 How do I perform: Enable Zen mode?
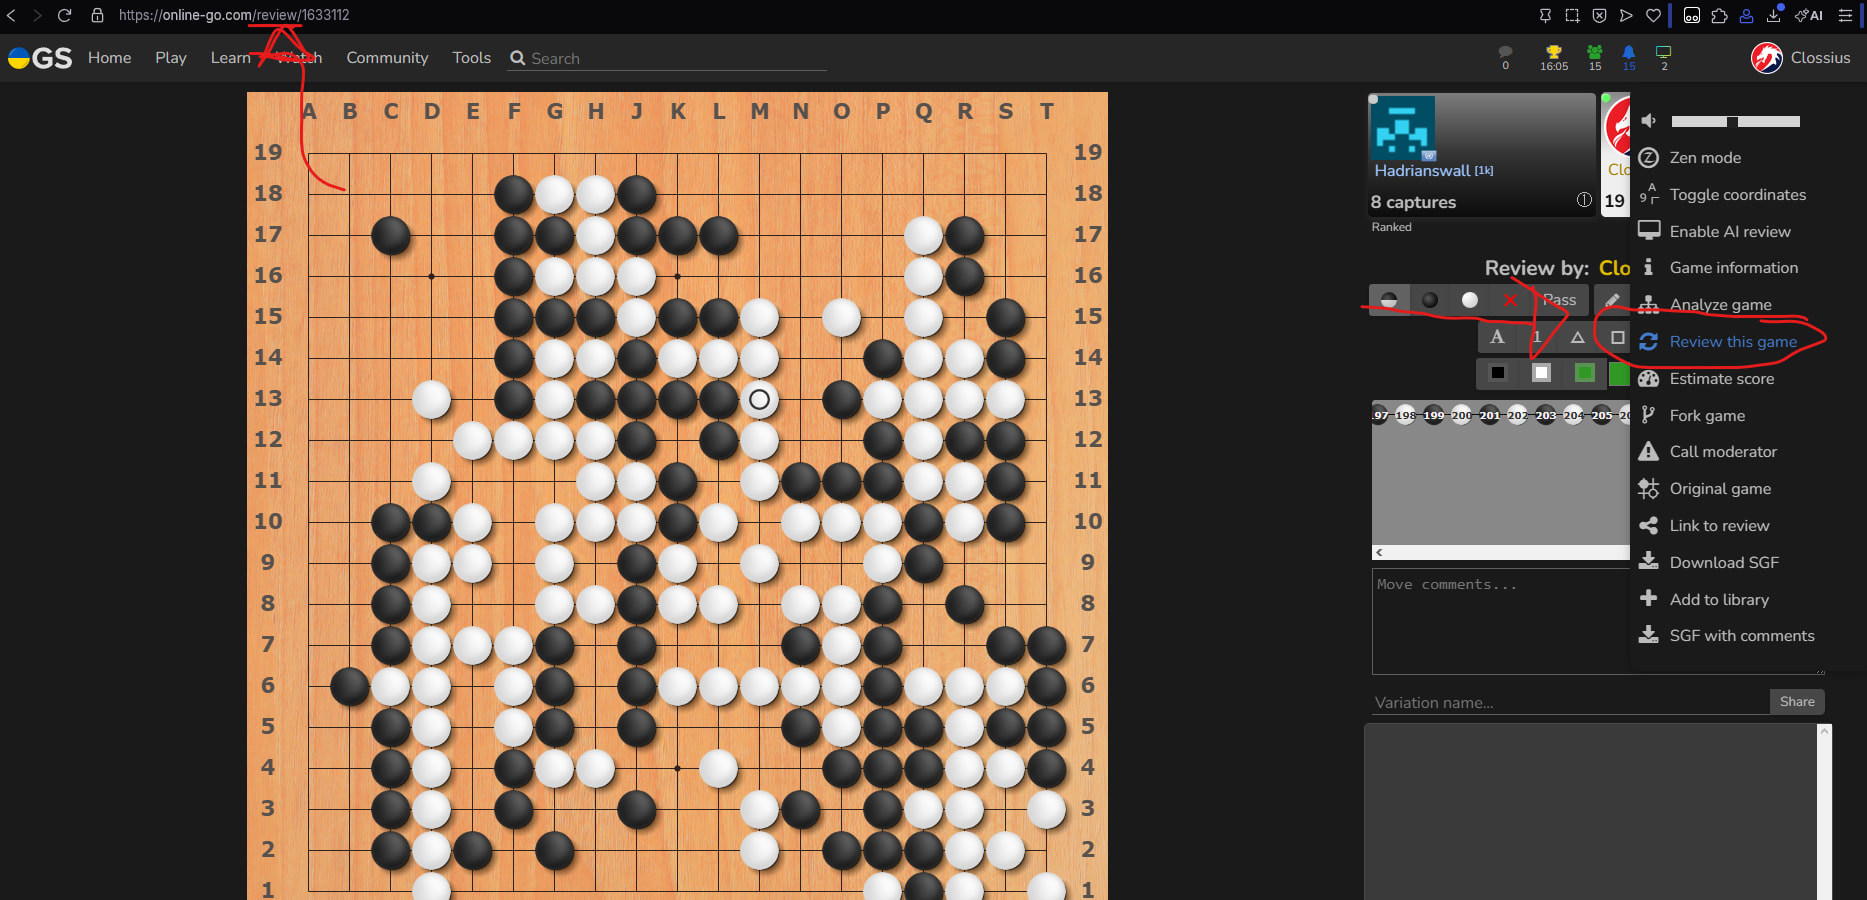click(1705, 158)
